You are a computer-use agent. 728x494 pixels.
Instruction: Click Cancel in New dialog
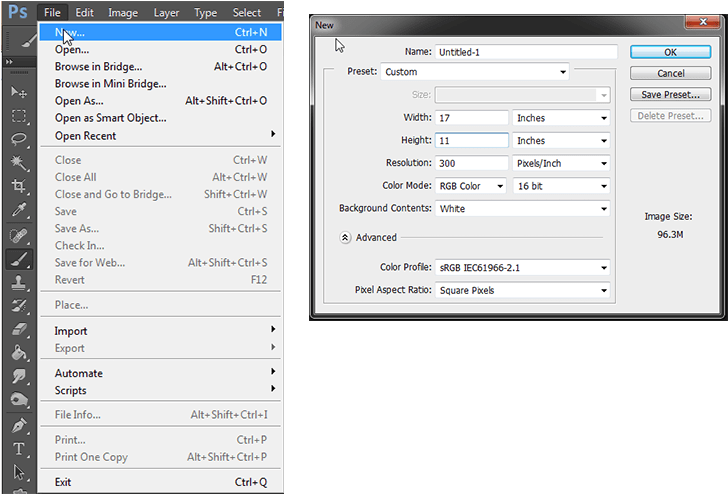click(670, 73)
